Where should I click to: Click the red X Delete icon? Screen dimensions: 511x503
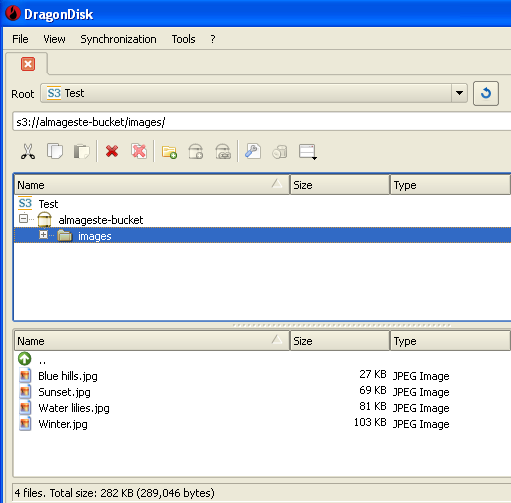tap(112, 151)
